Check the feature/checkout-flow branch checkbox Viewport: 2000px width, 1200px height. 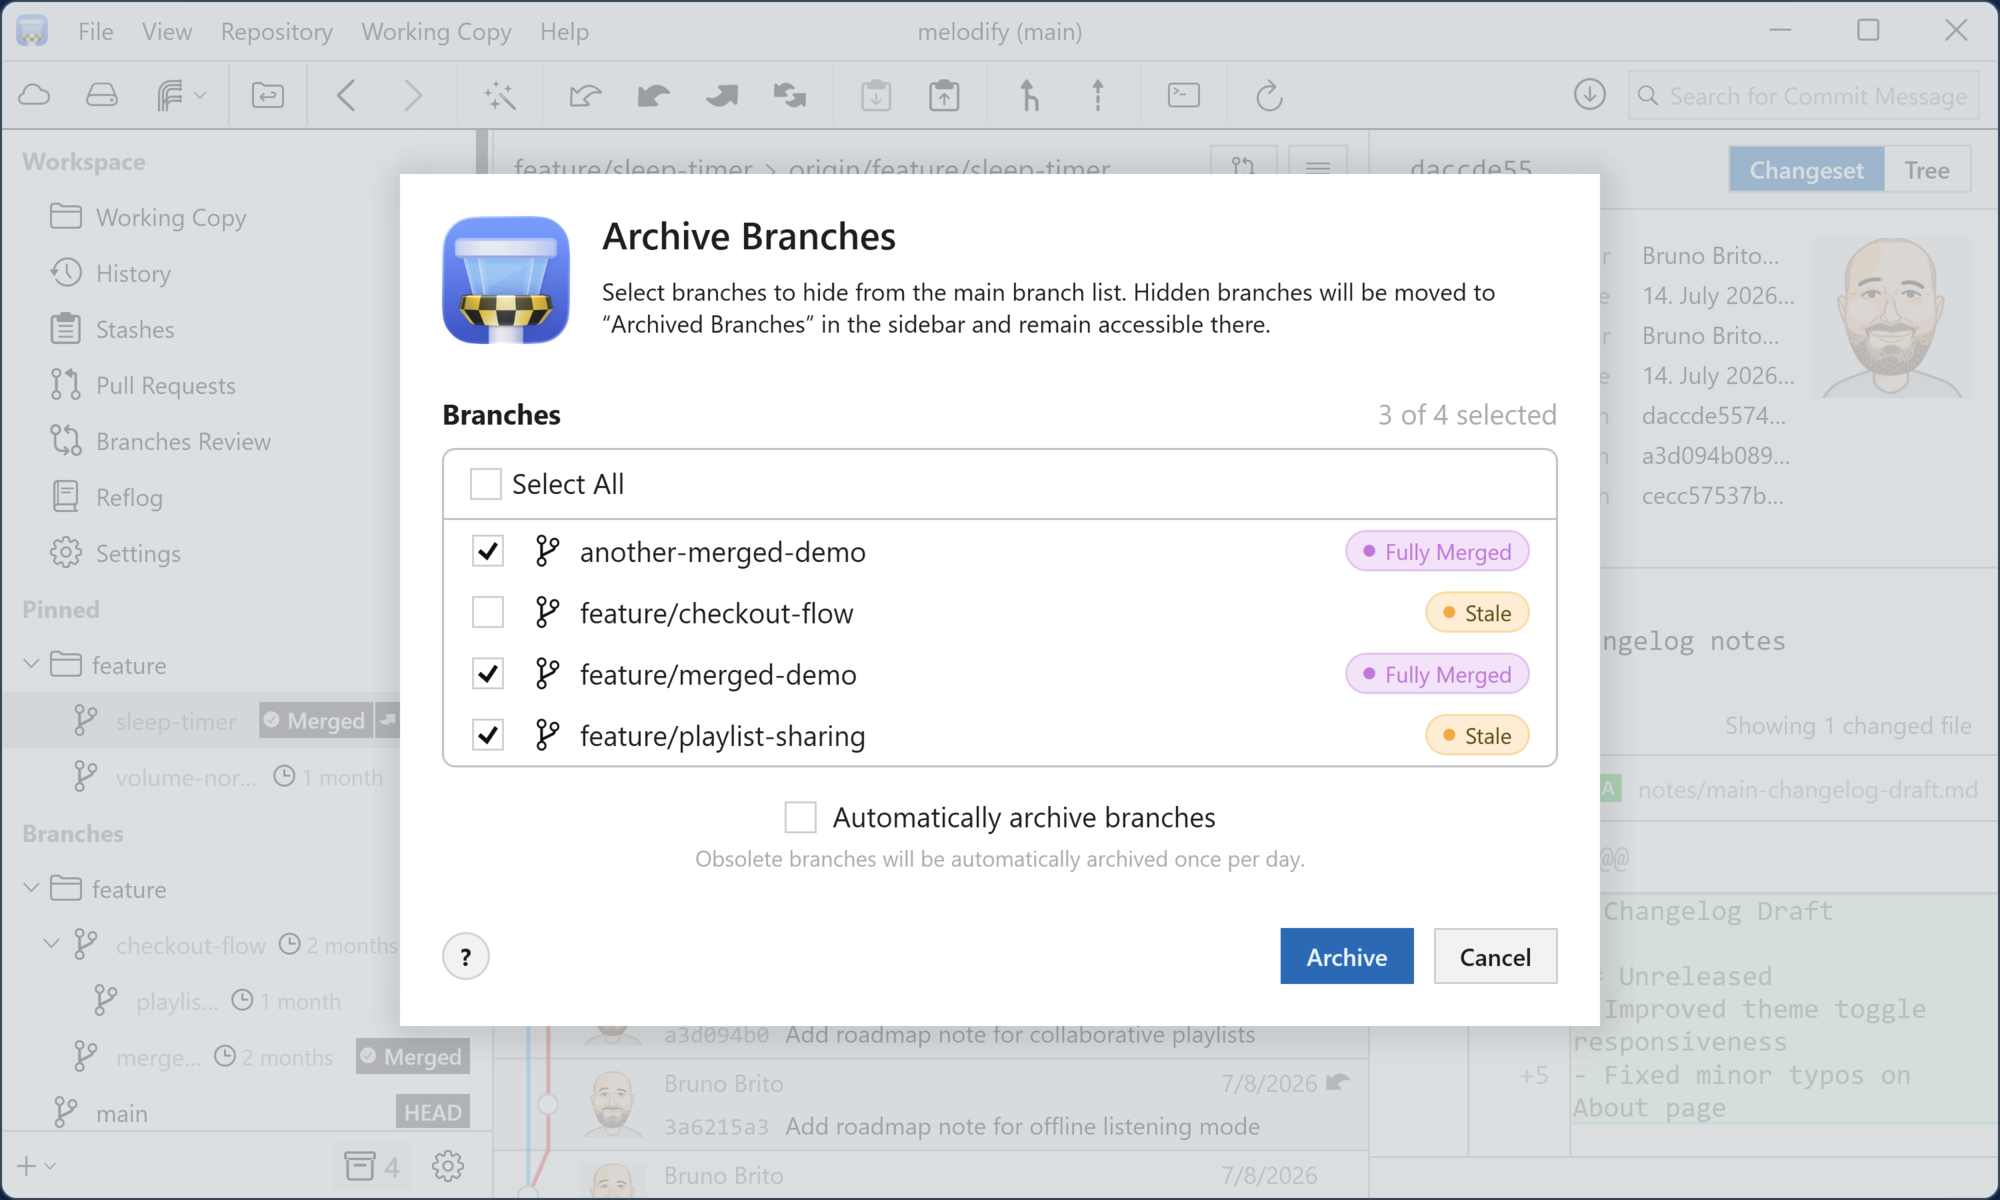coord(488,612)
